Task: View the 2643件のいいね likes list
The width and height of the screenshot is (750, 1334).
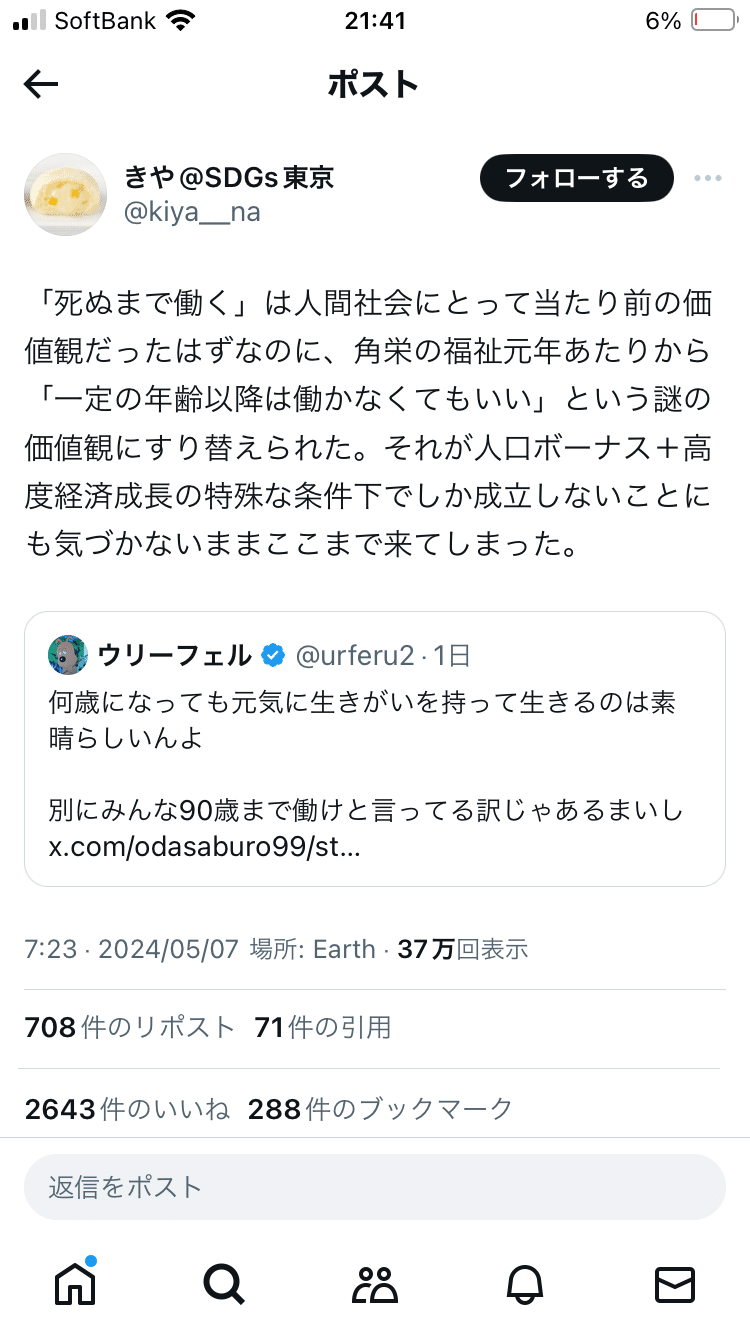Action: [x=127, y=1108]
